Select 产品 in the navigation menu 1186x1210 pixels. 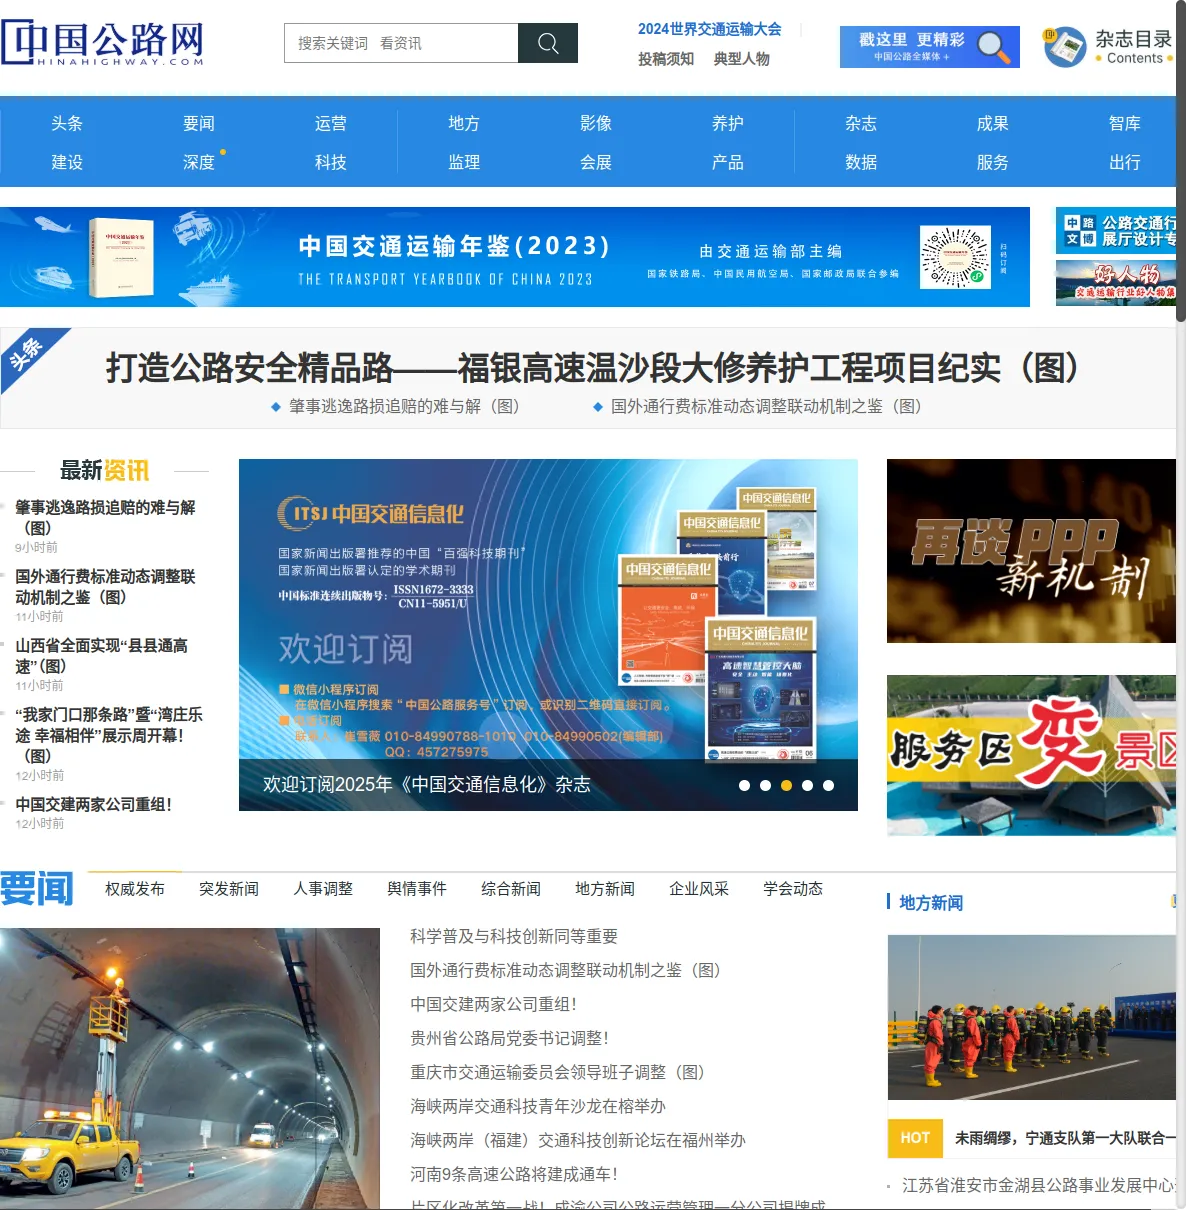[728, 162]
